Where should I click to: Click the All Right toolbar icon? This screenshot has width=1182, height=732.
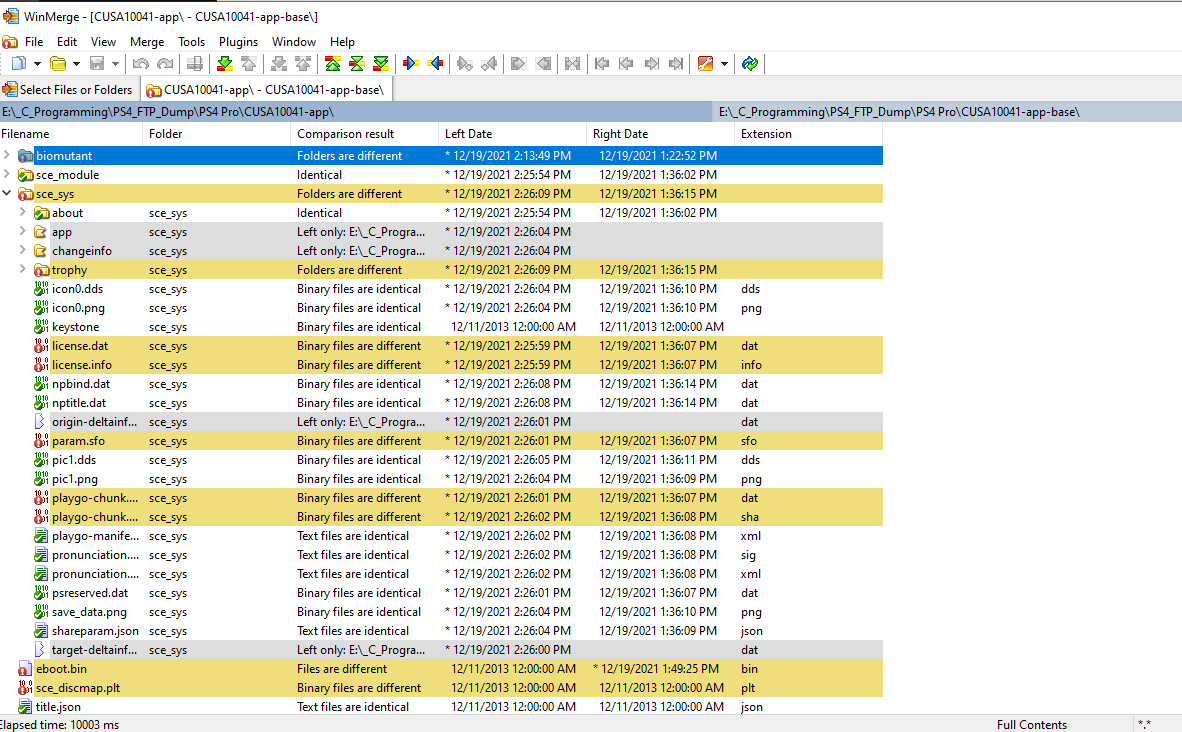point(518,64)
